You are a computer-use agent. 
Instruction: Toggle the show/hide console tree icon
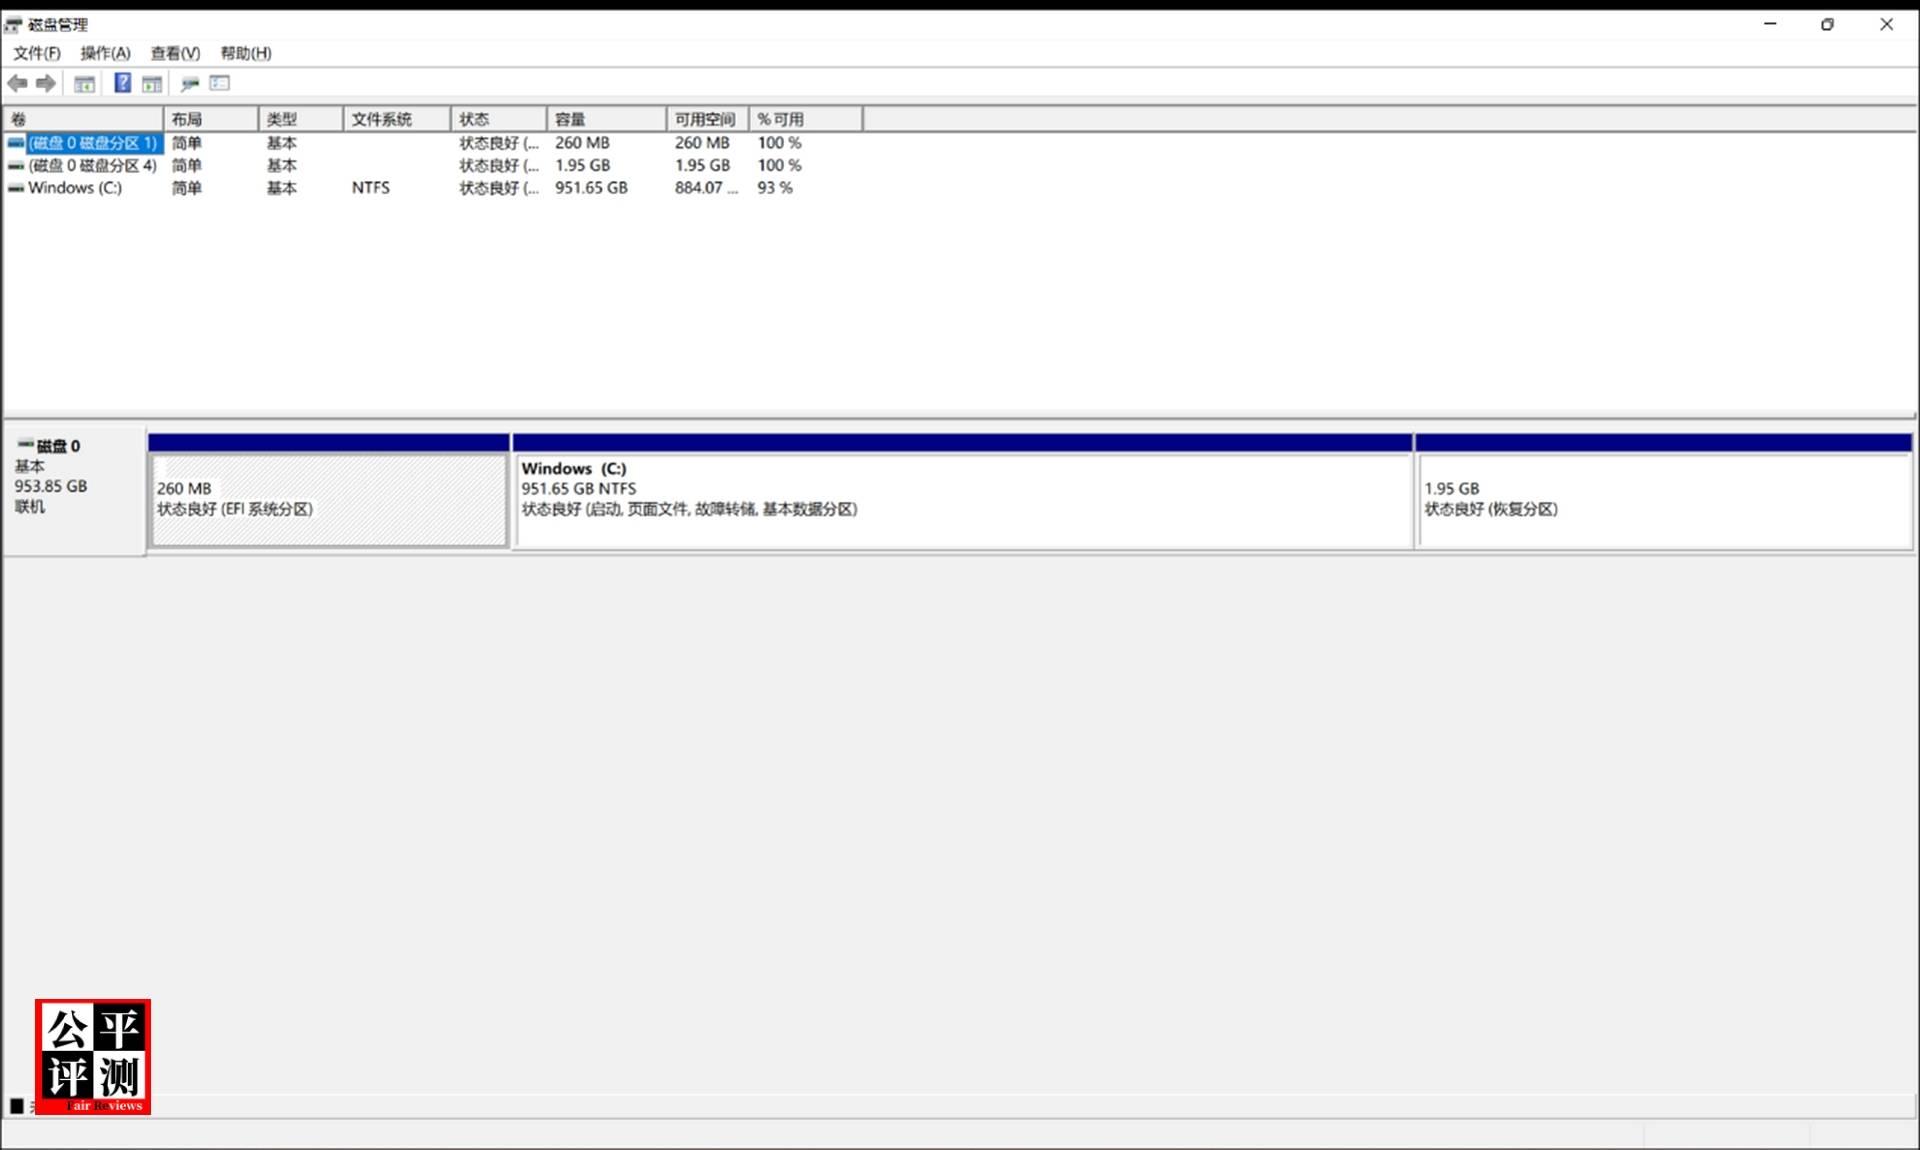coord(84,83)
